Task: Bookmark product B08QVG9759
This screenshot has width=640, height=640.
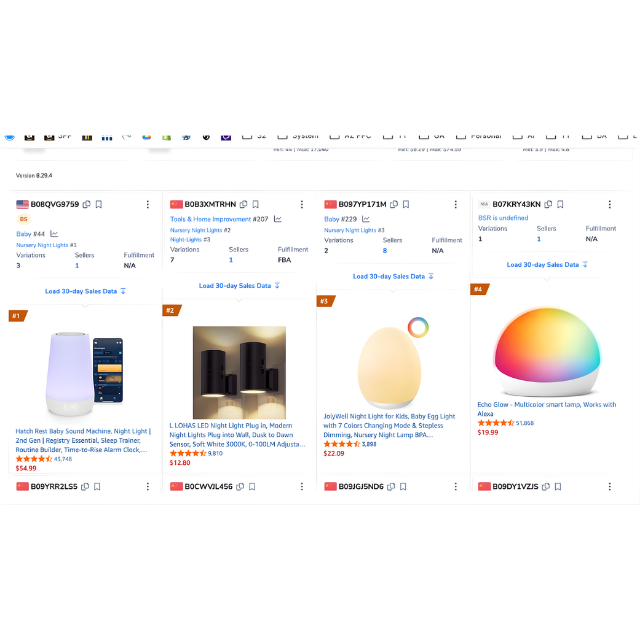Action: coord(99,204)
